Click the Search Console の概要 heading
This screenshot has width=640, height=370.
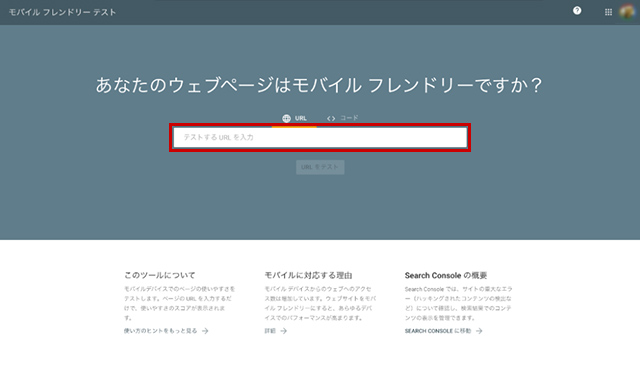click(446, 275)
